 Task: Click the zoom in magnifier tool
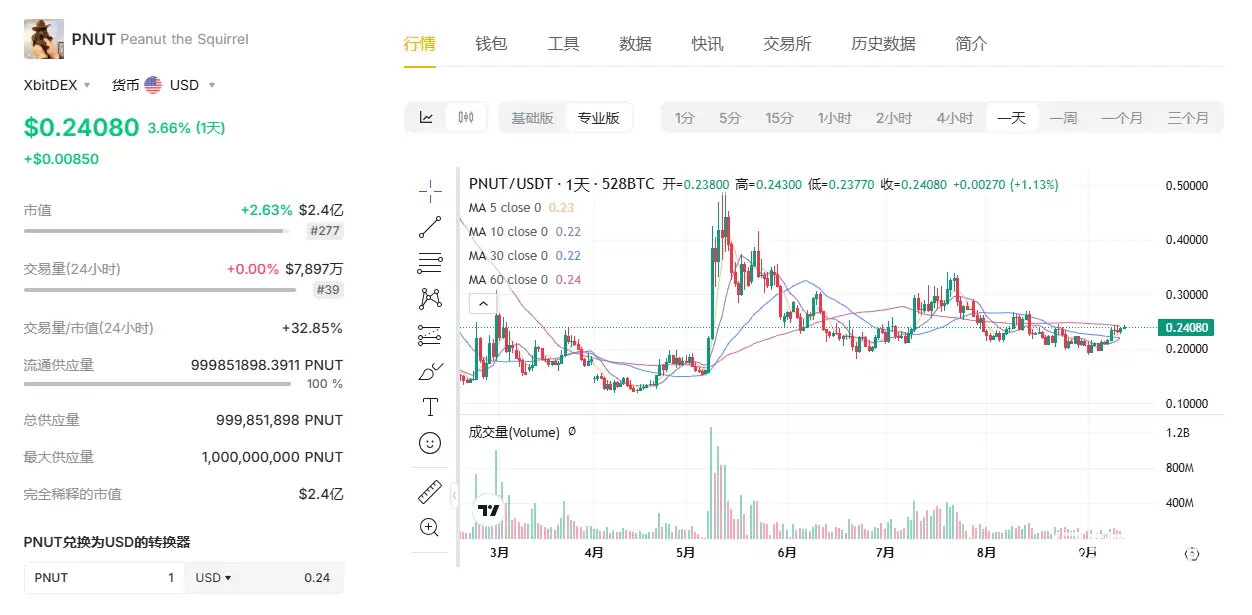tap(430, 527)
